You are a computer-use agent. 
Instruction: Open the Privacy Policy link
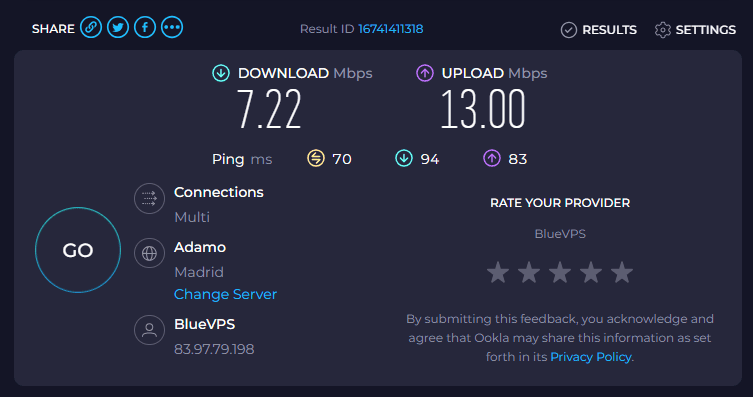point(591,357)
